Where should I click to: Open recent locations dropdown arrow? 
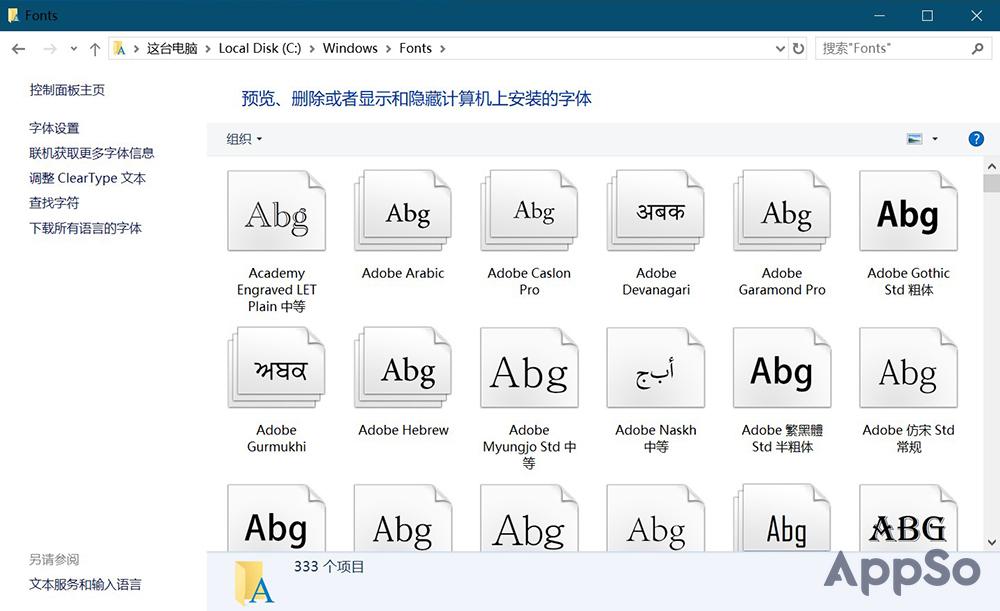click(x=74, y=48)
